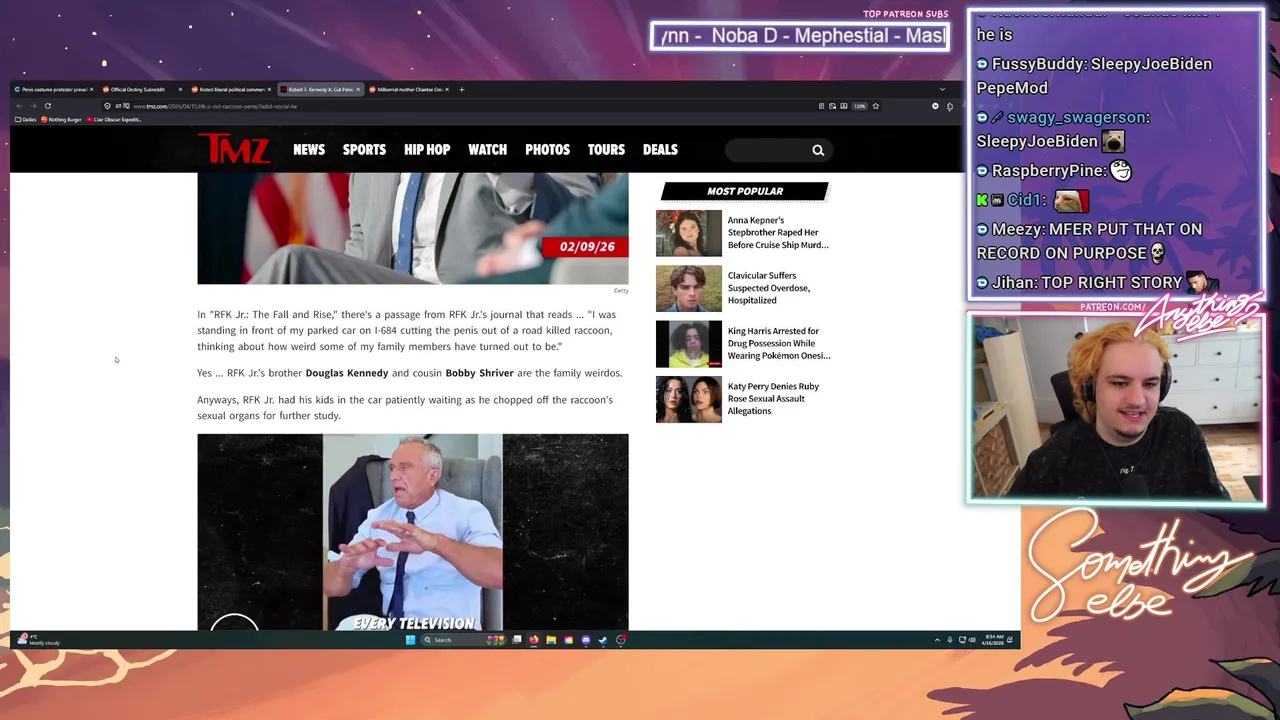Close the 'Robert F. Kennedy Jr.' tab
The height and width of the screenshot is (720, 1280).
(358, 89)
